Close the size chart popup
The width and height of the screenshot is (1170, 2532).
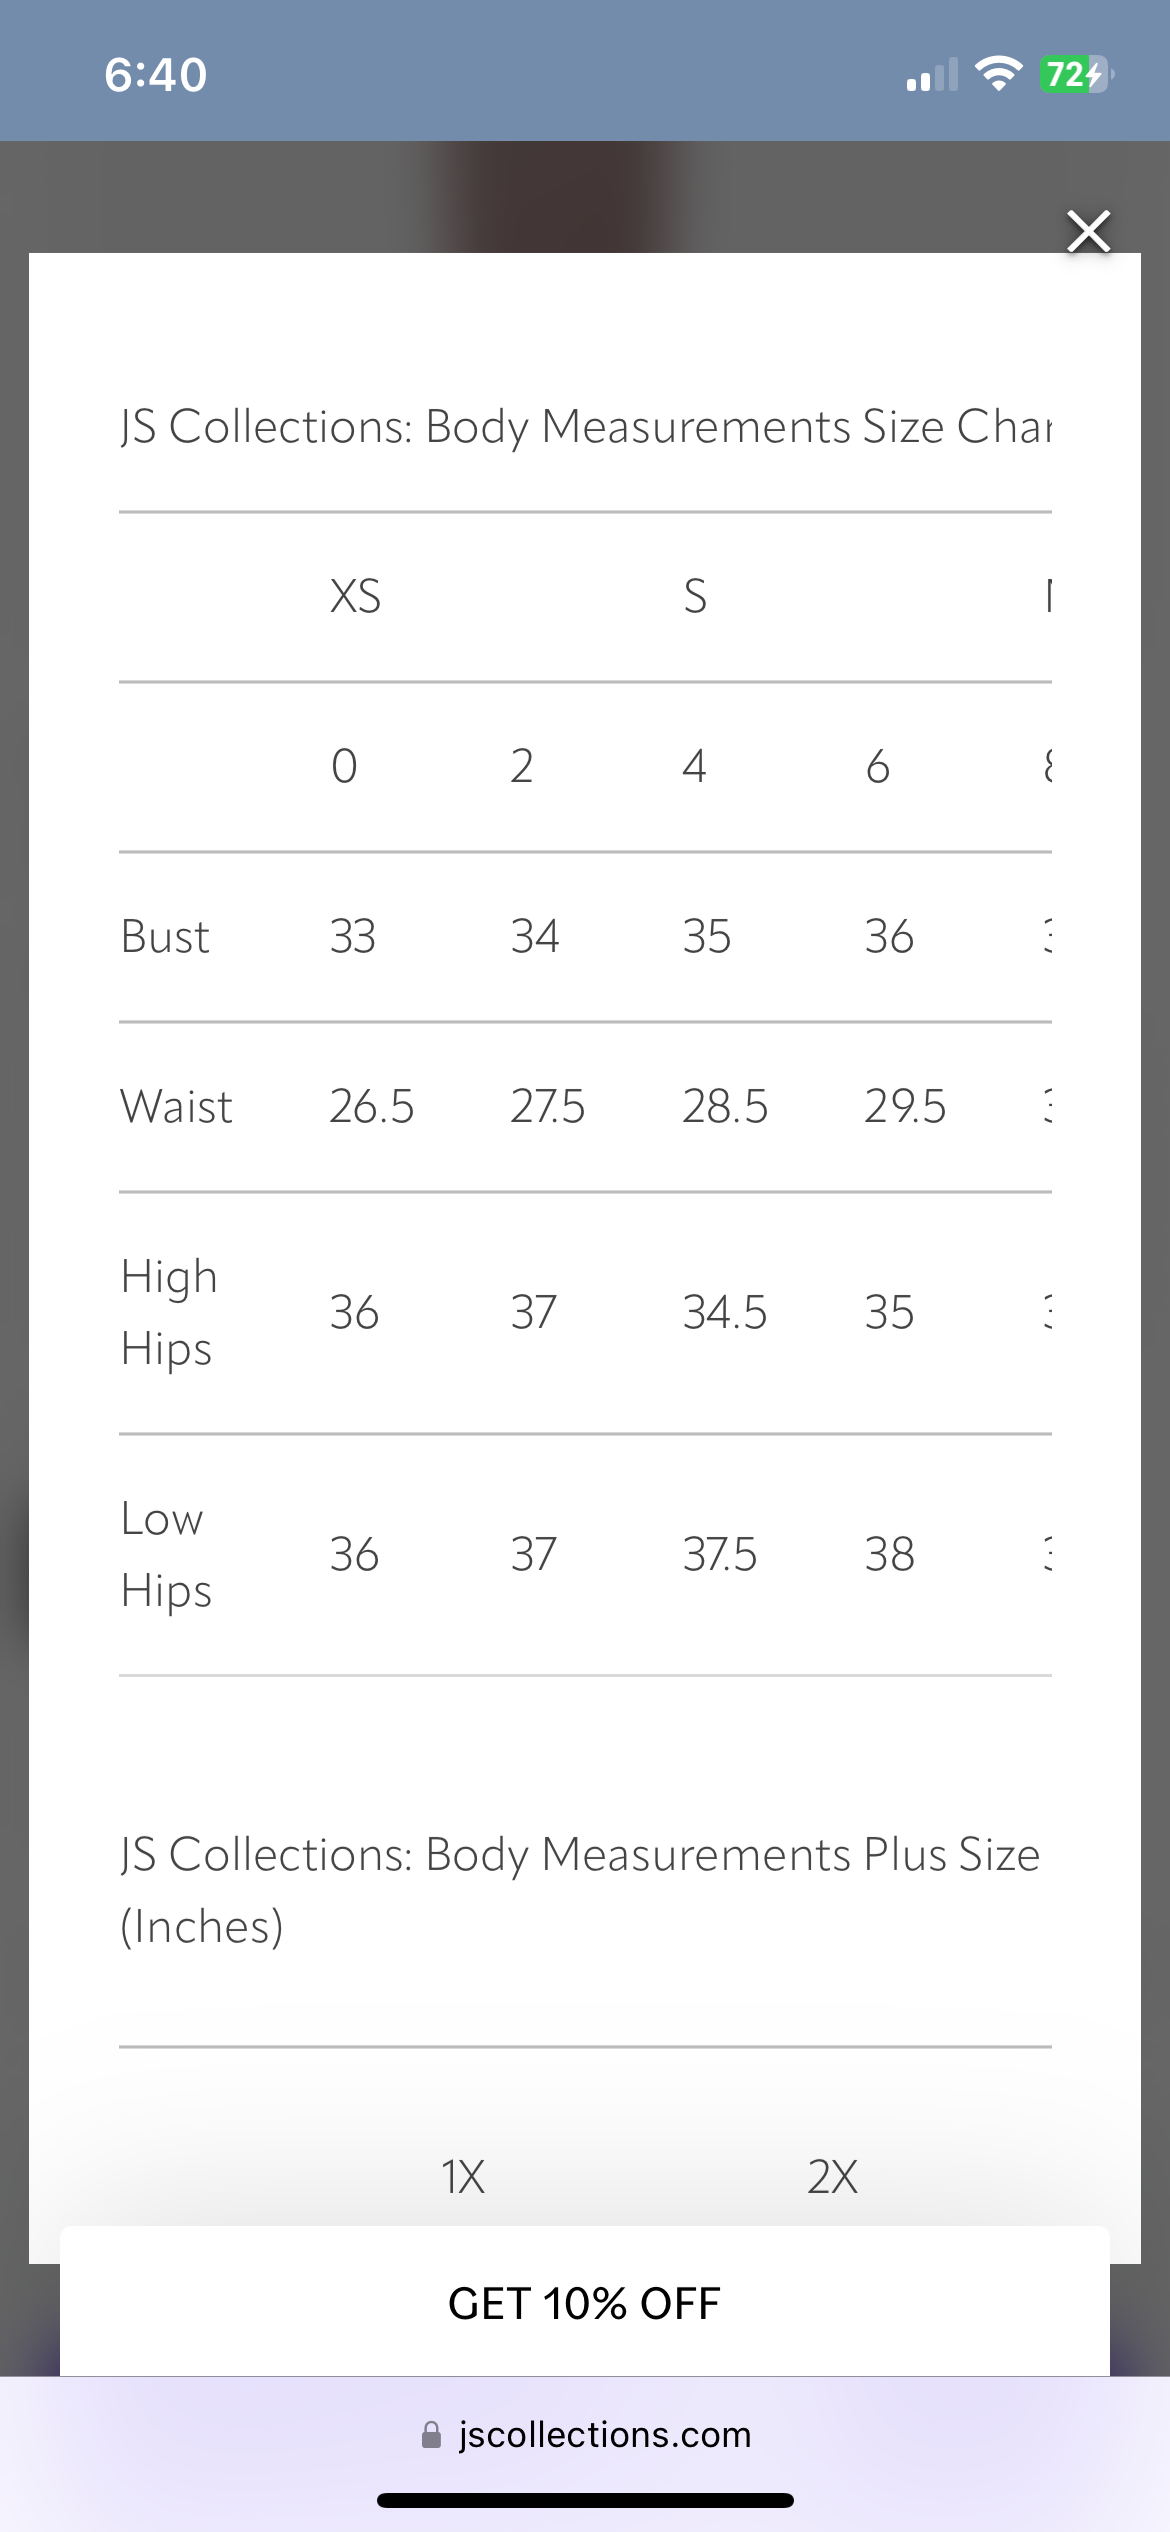[x=1088, y=232]
